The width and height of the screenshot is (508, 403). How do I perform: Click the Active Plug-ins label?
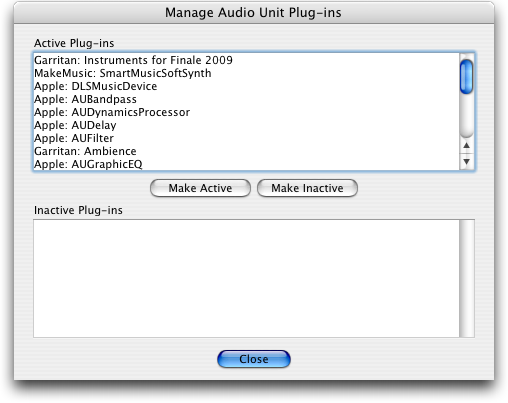[74, 43]
